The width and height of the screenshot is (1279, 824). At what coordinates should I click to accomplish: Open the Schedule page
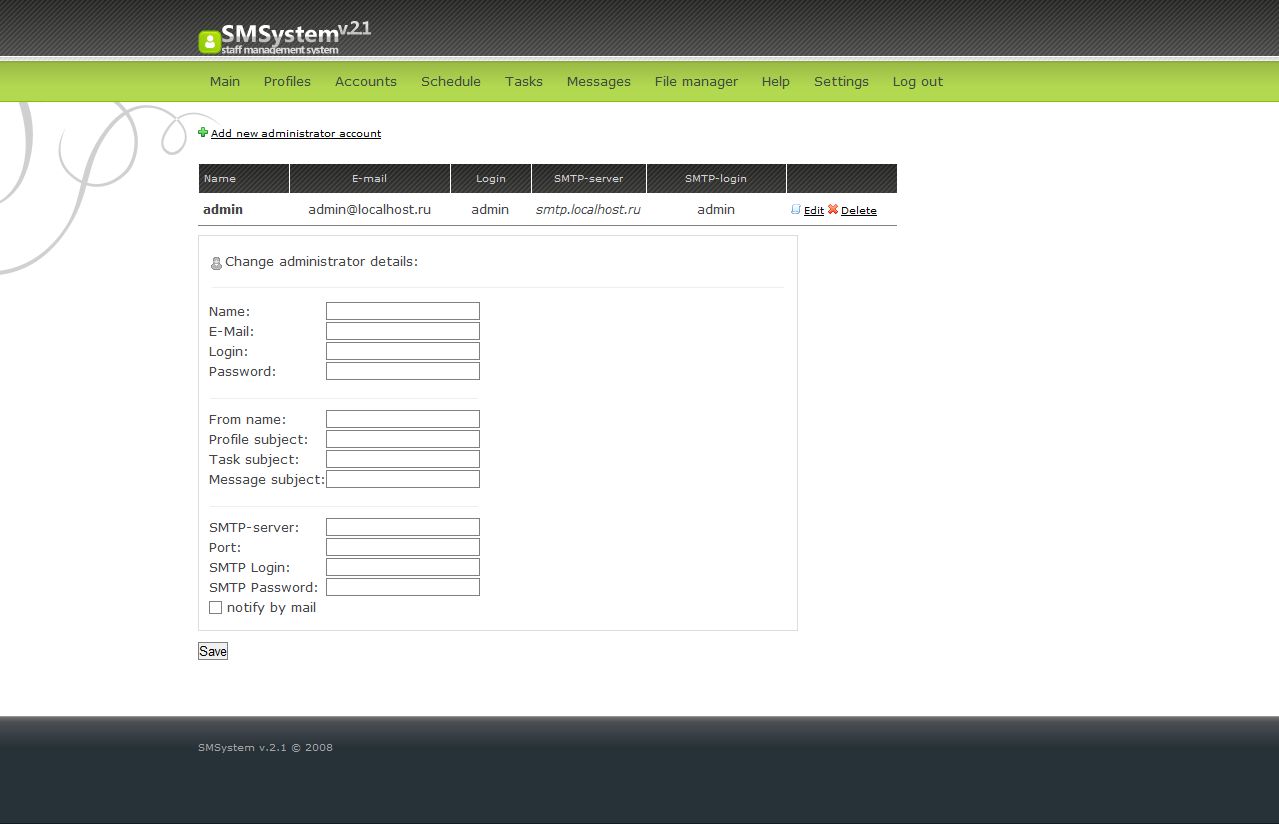pos(451,82)
